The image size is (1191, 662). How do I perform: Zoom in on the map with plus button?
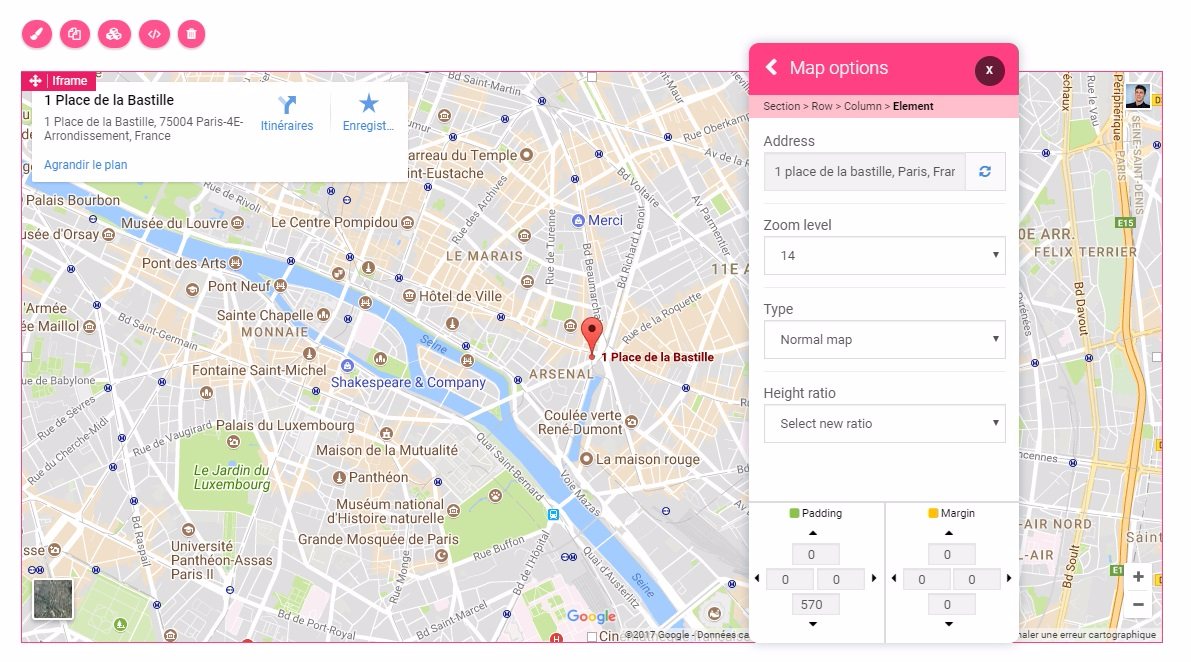tap(1138, 577)
